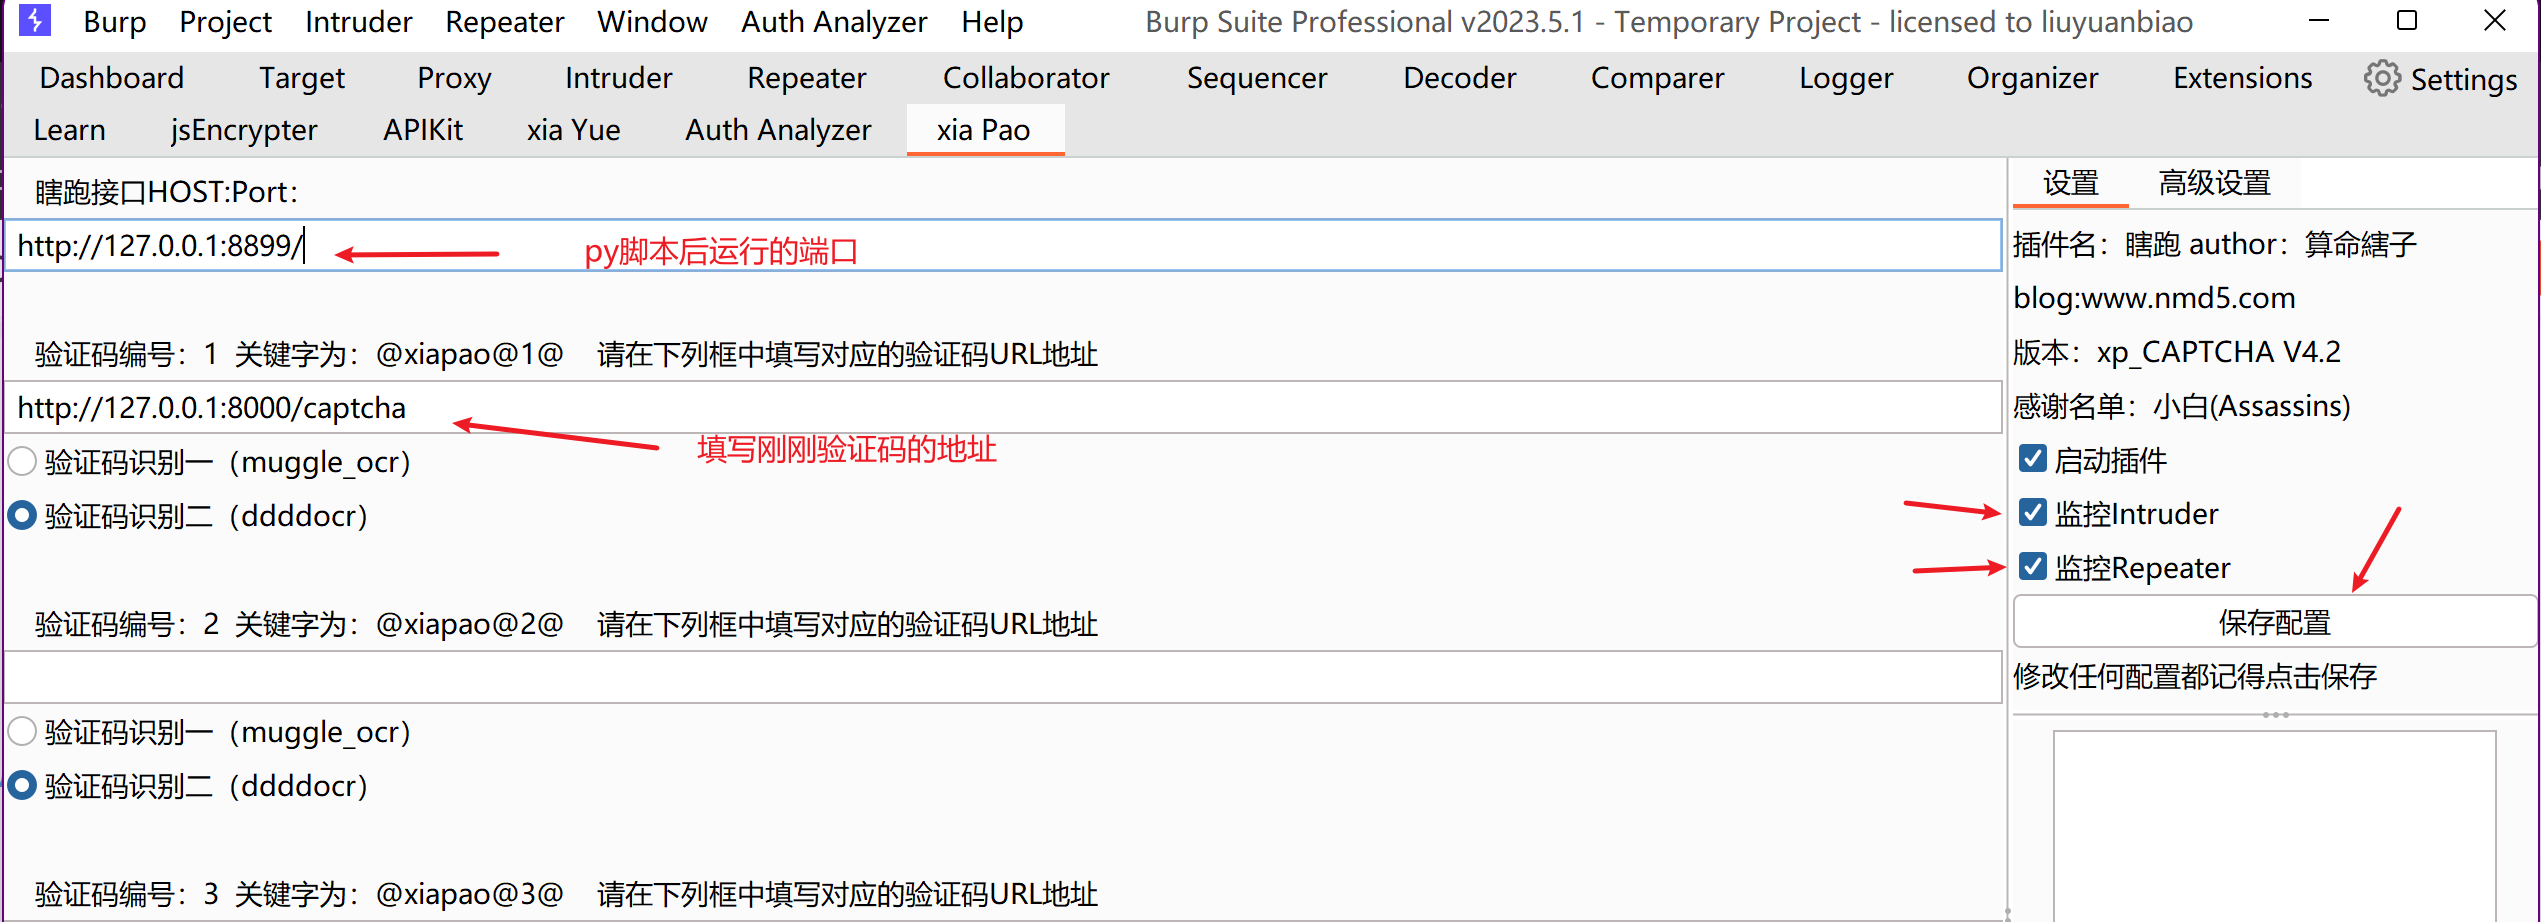Select muggle_ocr for captcha number 1
Viewport: 2541px width, 922px height.
pos(22,462)
